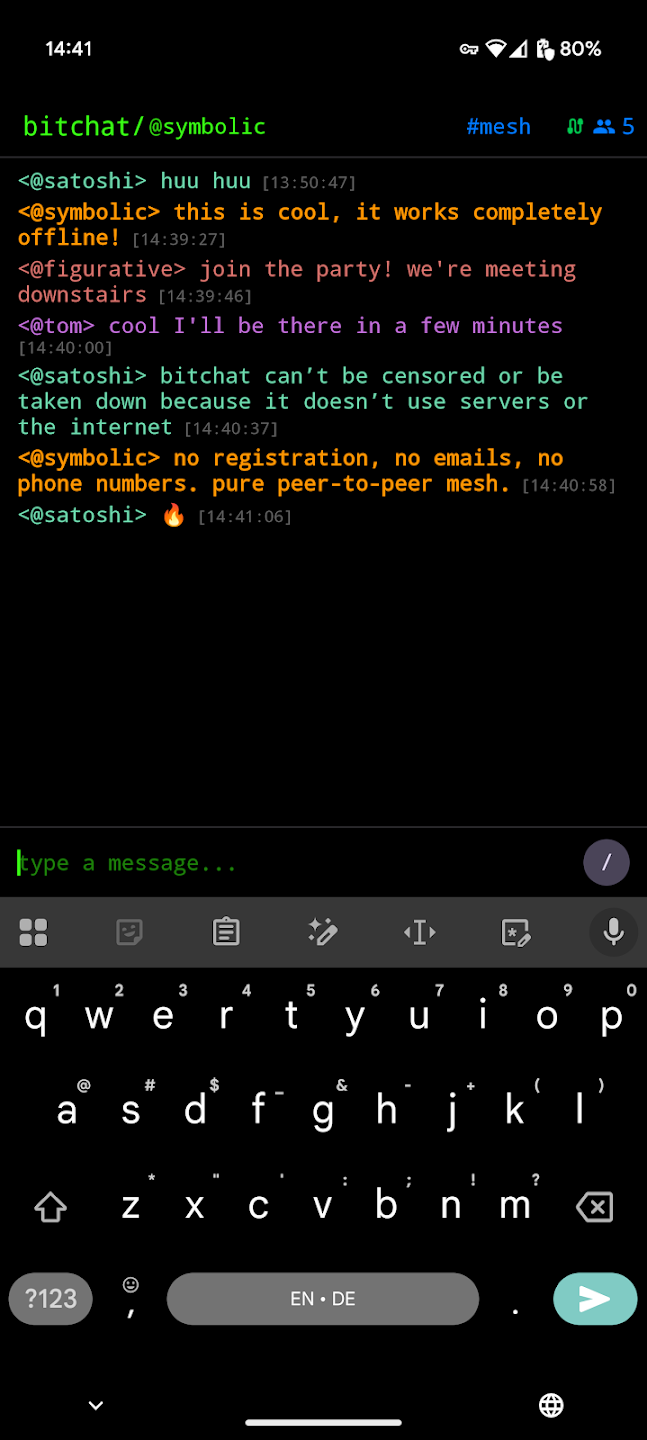
Task: Tap the teal send button
Action: pos(595,1298)
